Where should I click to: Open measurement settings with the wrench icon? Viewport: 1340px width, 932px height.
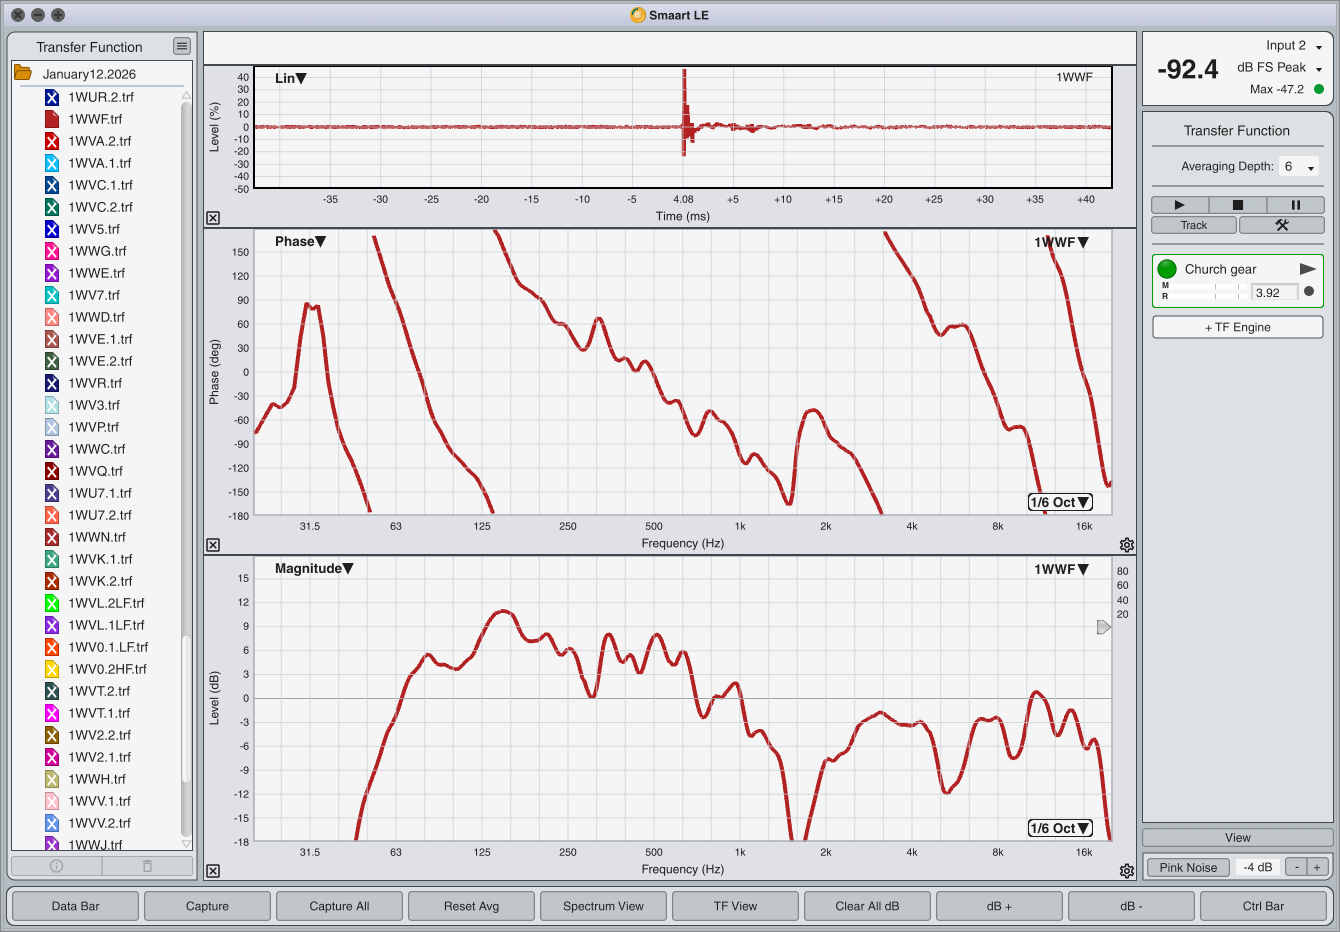[x=1281, y=224]
